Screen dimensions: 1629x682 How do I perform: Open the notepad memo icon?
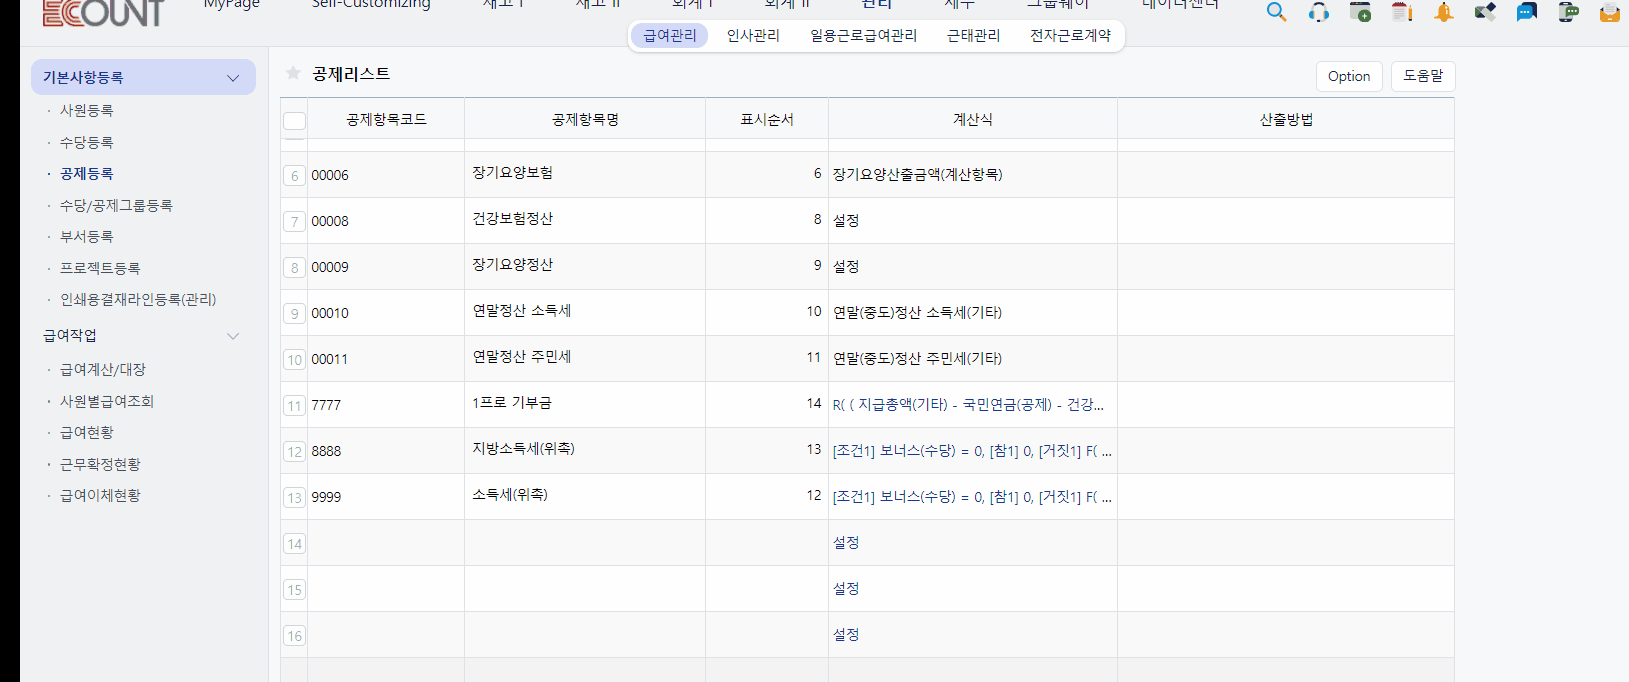click(x=1402, y=12)
